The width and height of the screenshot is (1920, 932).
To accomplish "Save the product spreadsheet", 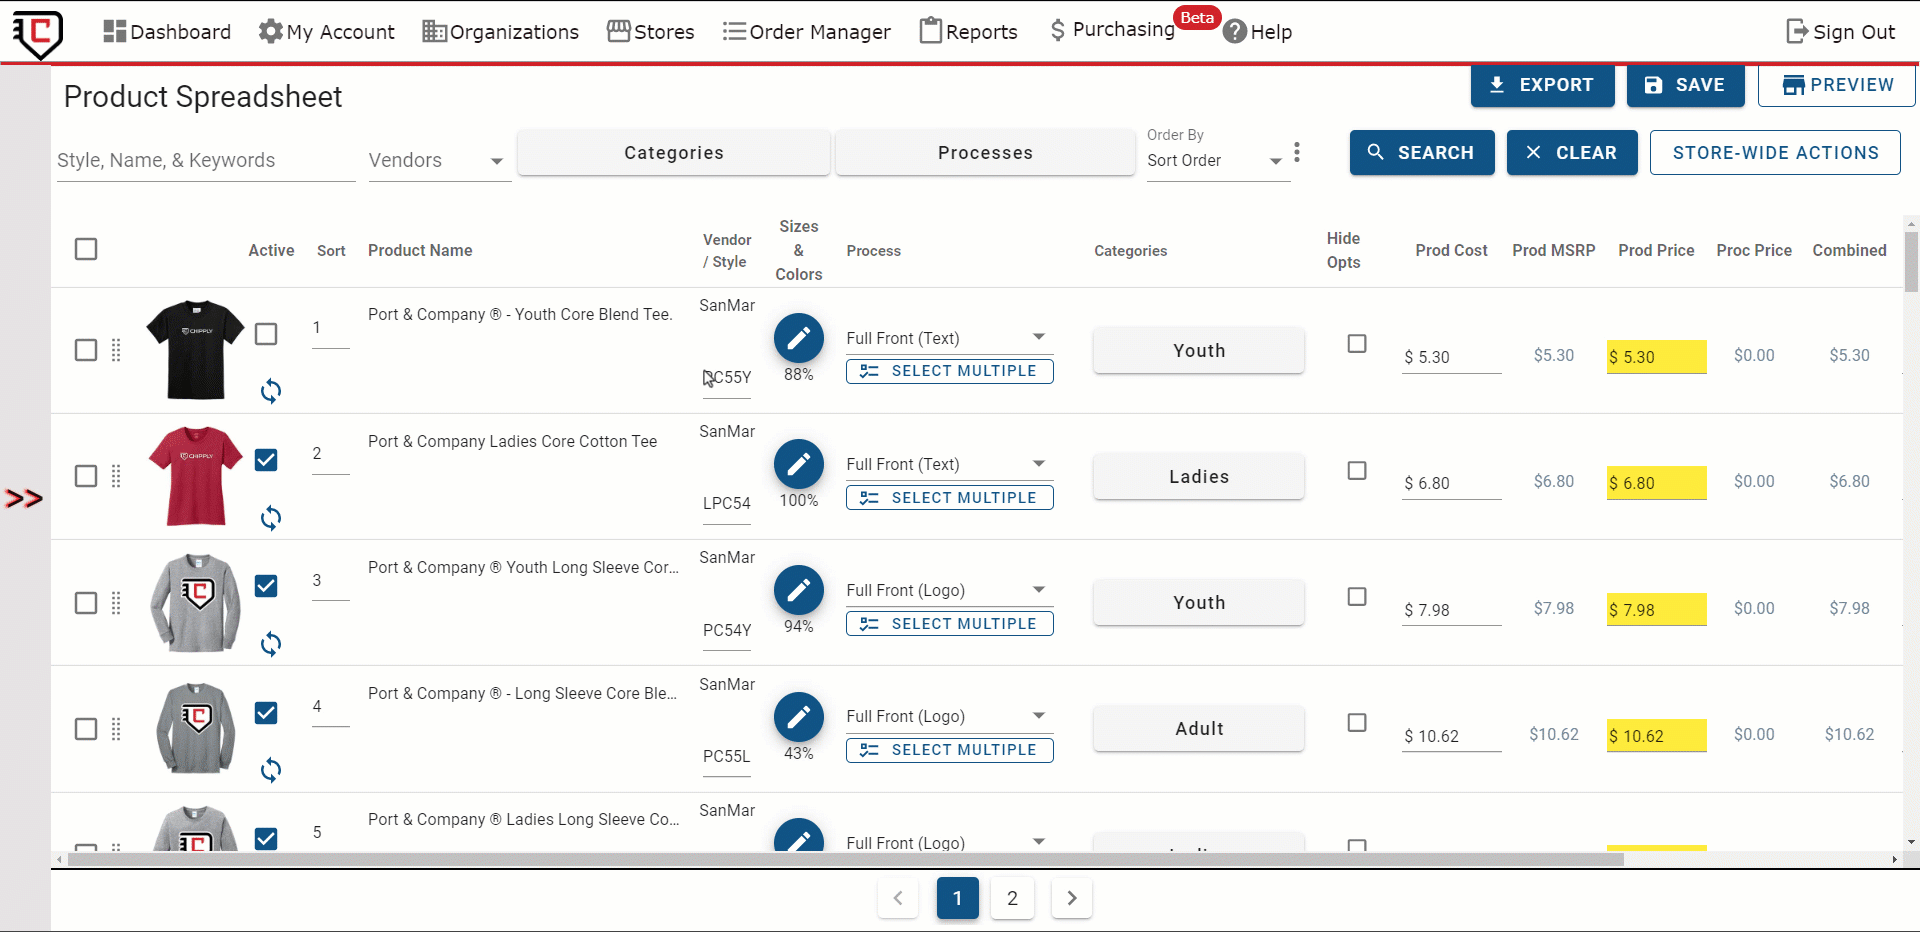I will coord(1685,85).
